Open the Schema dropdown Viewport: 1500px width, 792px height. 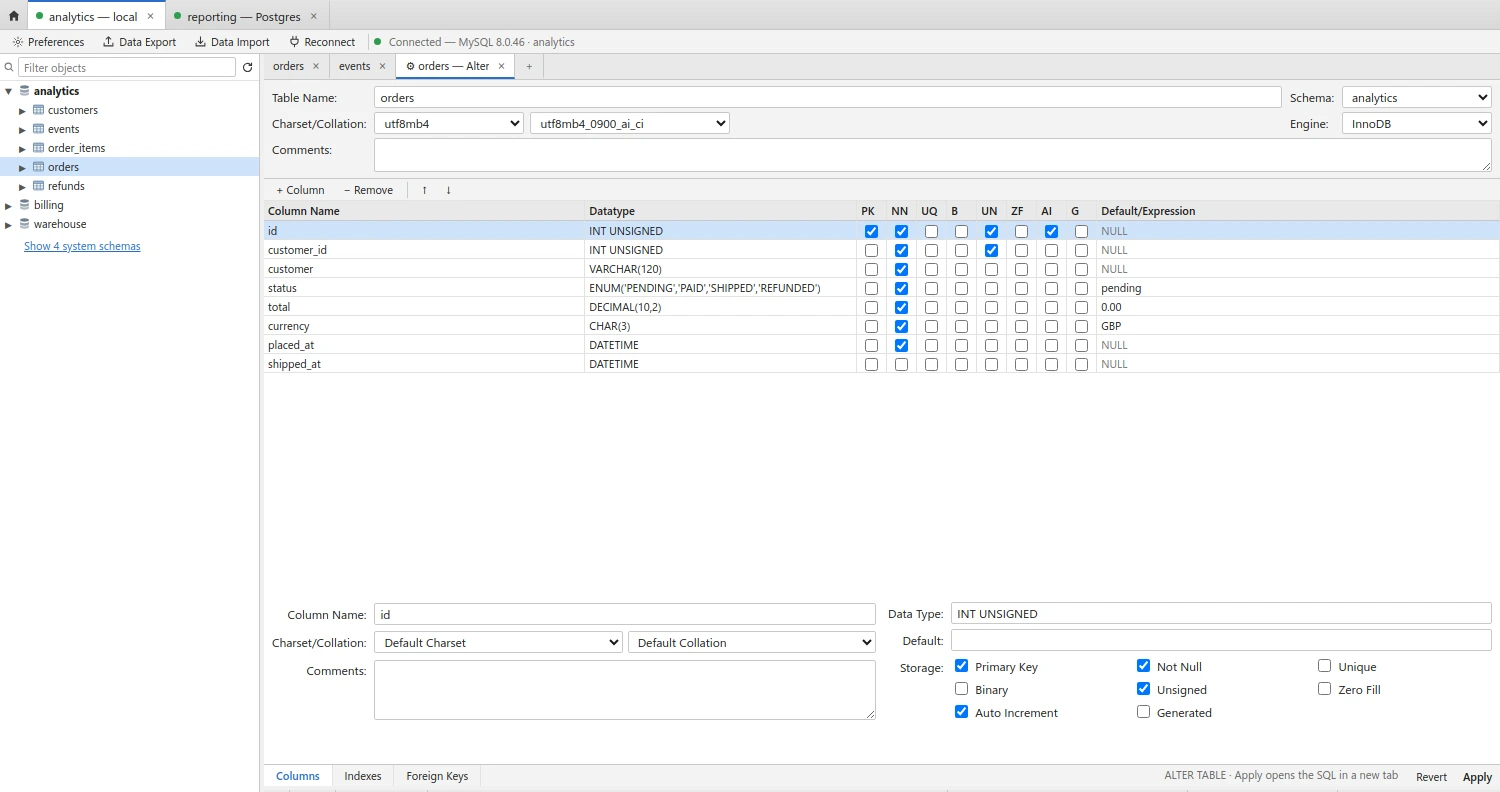tap(1416, 98)
